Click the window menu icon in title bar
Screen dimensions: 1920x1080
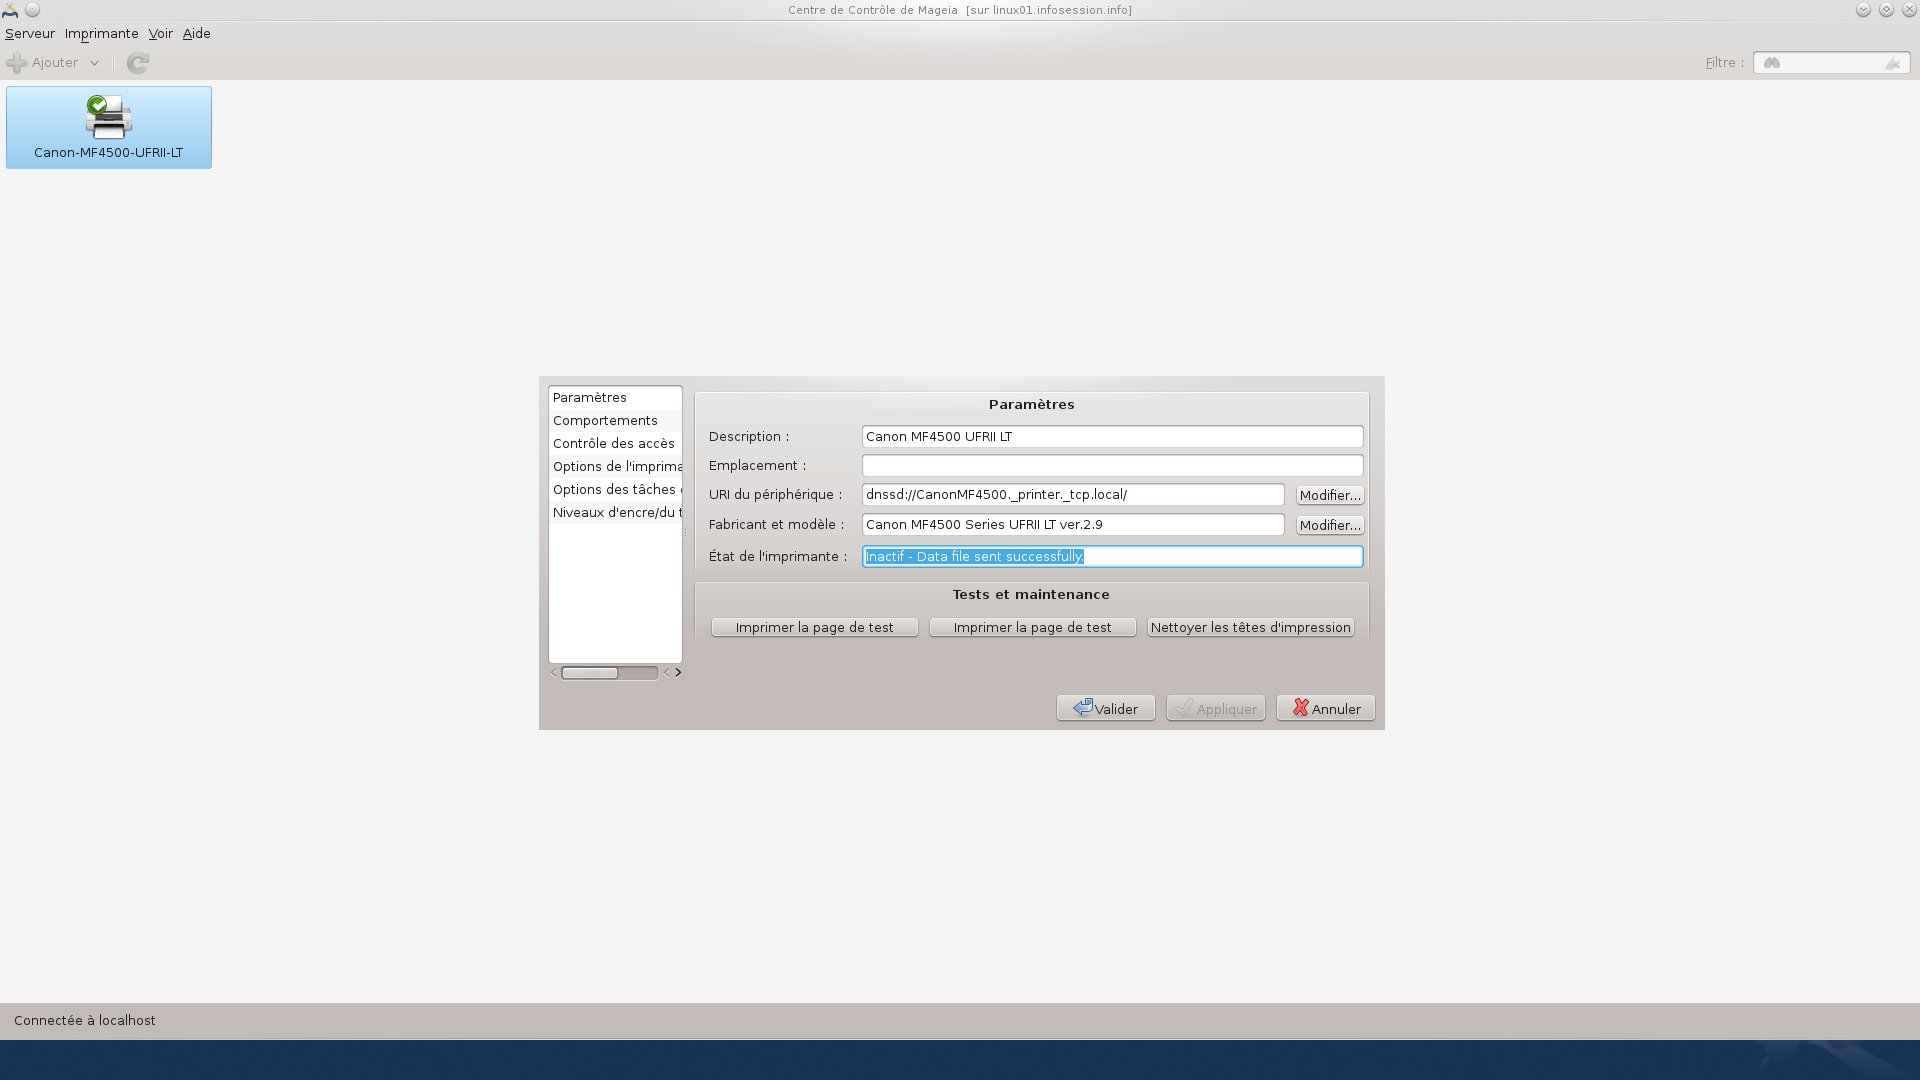click(10, 10)
